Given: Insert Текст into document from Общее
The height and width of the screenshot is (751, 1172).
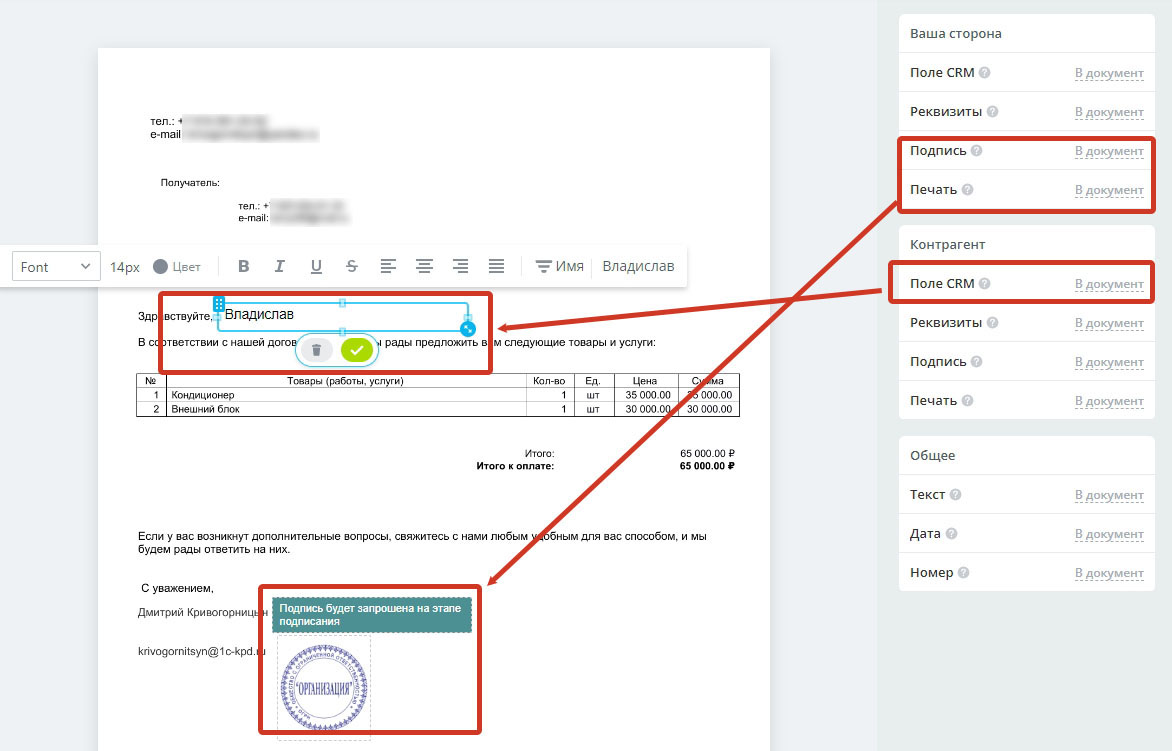Looking at the screenshot, I should (1109, 495).
